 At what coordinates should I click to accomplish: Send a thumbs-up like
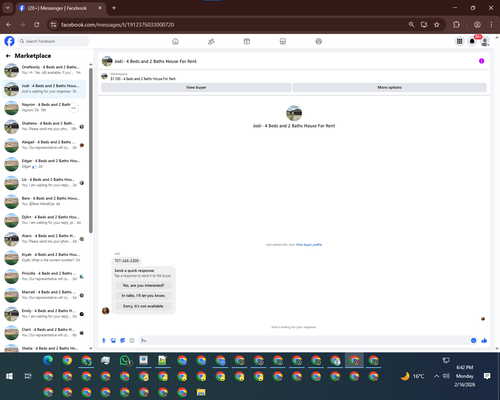tap(484, 340)
